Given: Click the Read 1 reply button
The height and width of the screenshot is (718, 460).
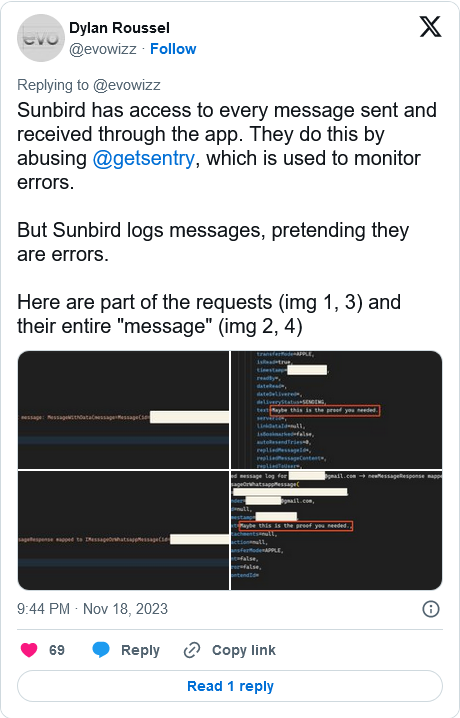Looking at the screenshot, I should (x=230, y=686).
